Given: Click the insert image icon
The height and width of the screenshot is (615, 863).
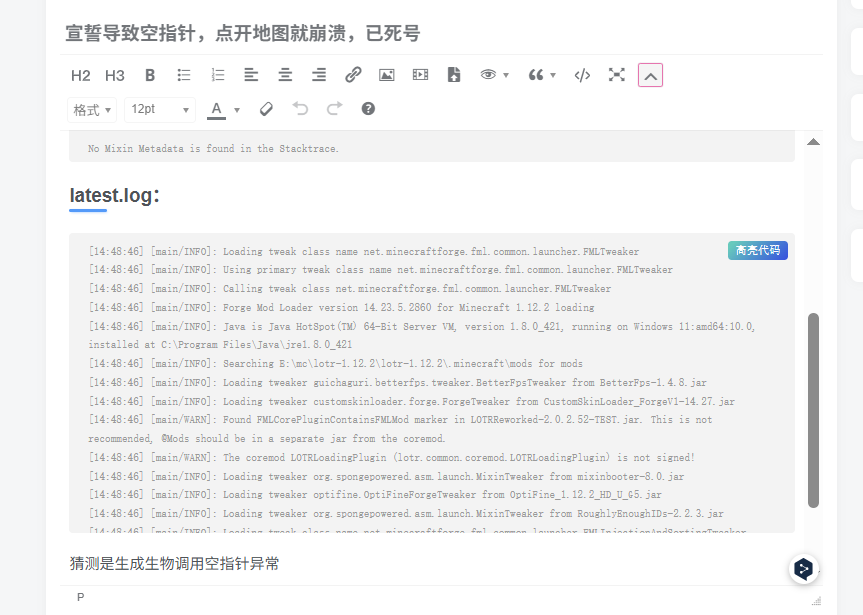Looking at the screenshot, I should click(387, 75).
